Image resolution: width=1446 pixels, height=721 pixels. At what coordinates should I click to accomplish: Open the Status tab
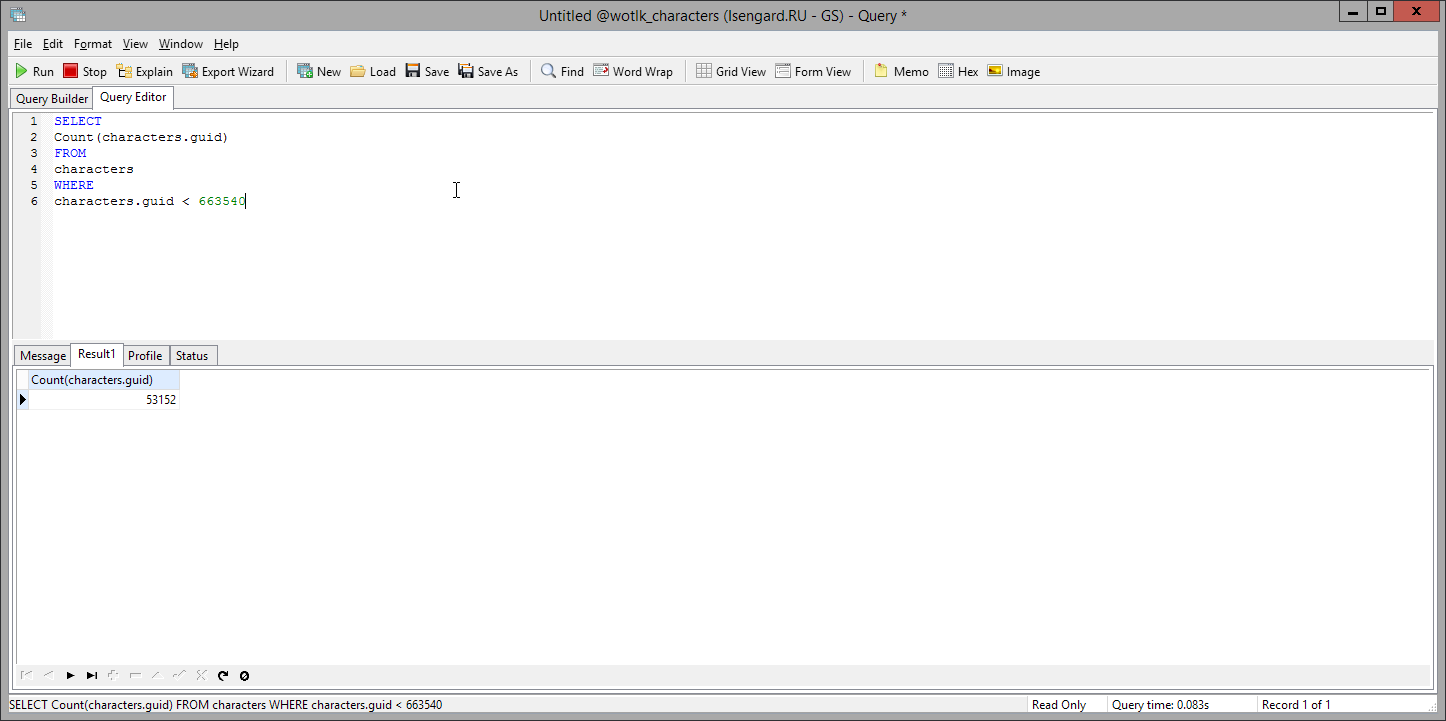(x=192, y=356)
